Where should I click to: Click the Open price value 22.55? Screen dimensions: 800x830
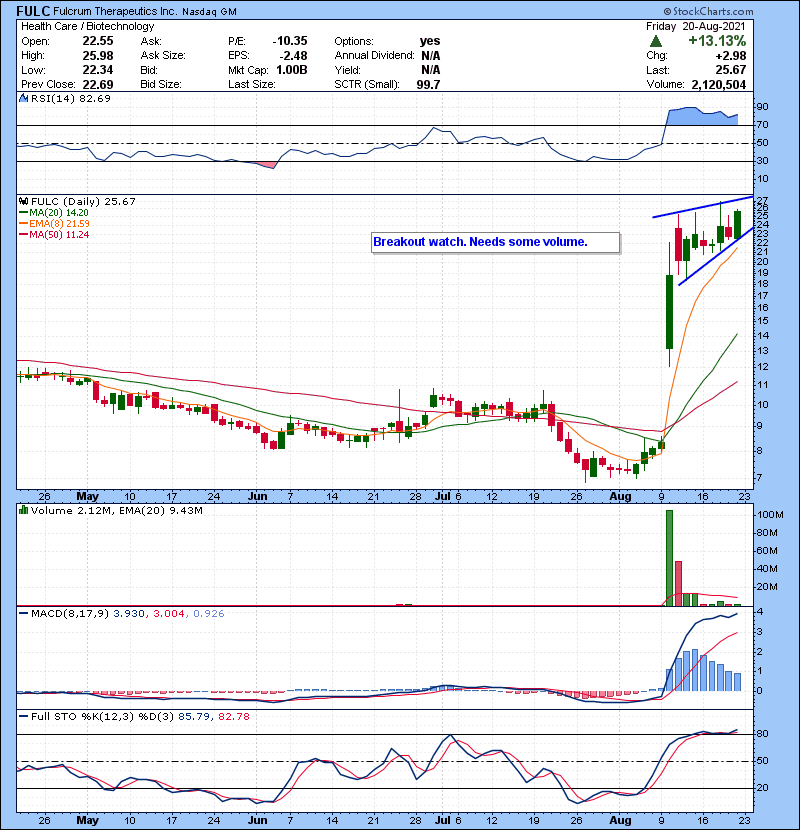(x=98, y=41)
